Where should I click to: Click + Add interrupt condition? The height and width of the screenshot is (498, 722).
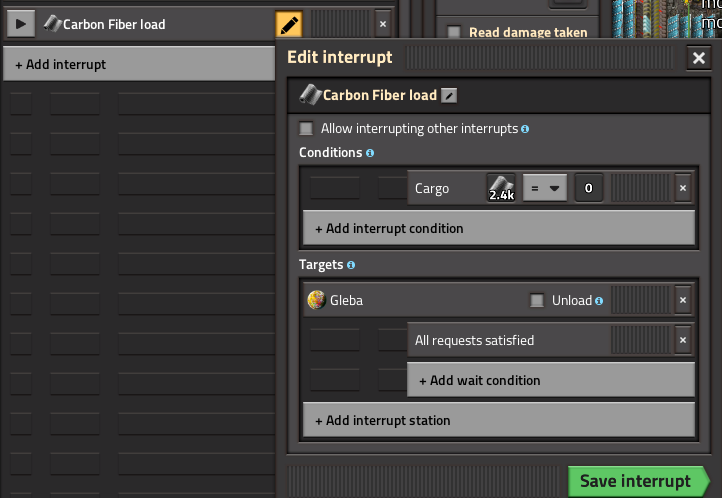pos(498,228)
